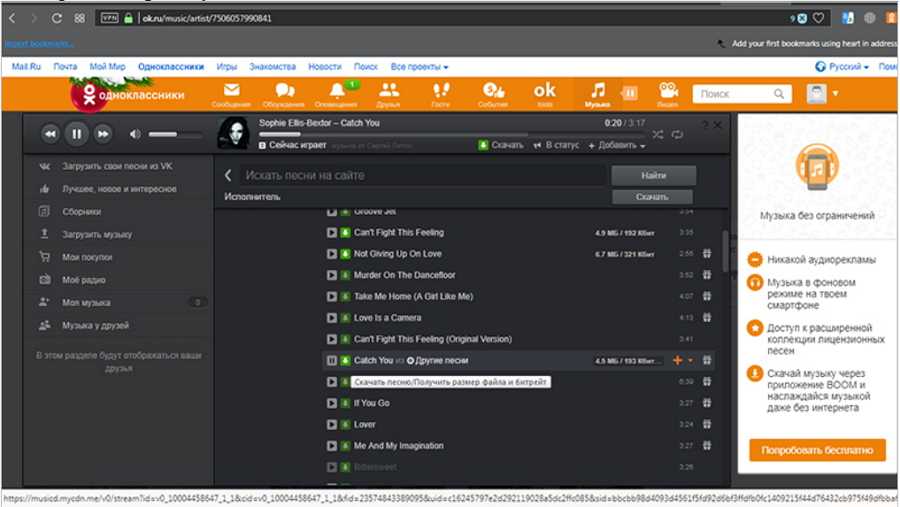The height and width of the screenshot is (507, 900).
Task: Skip to the next track
Action: click(102, 133)
